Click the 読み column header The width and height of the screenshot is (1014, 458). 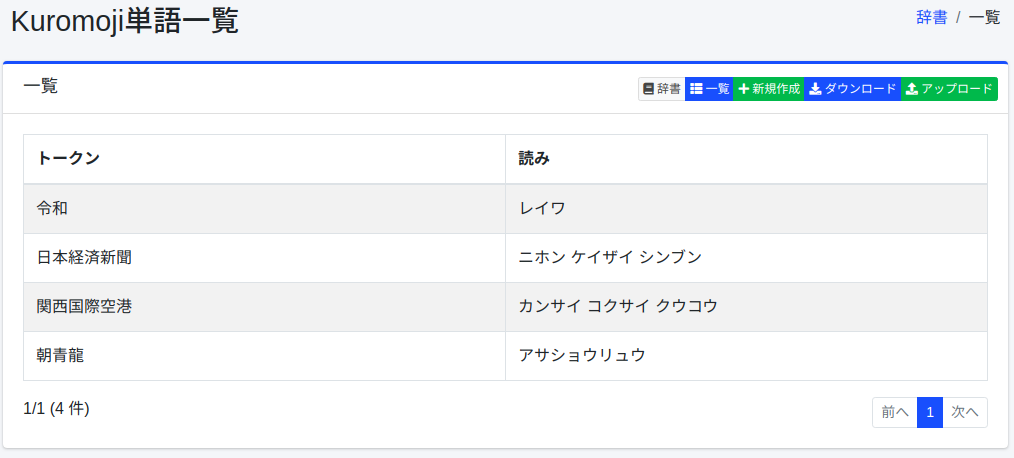tap(534, 158)
